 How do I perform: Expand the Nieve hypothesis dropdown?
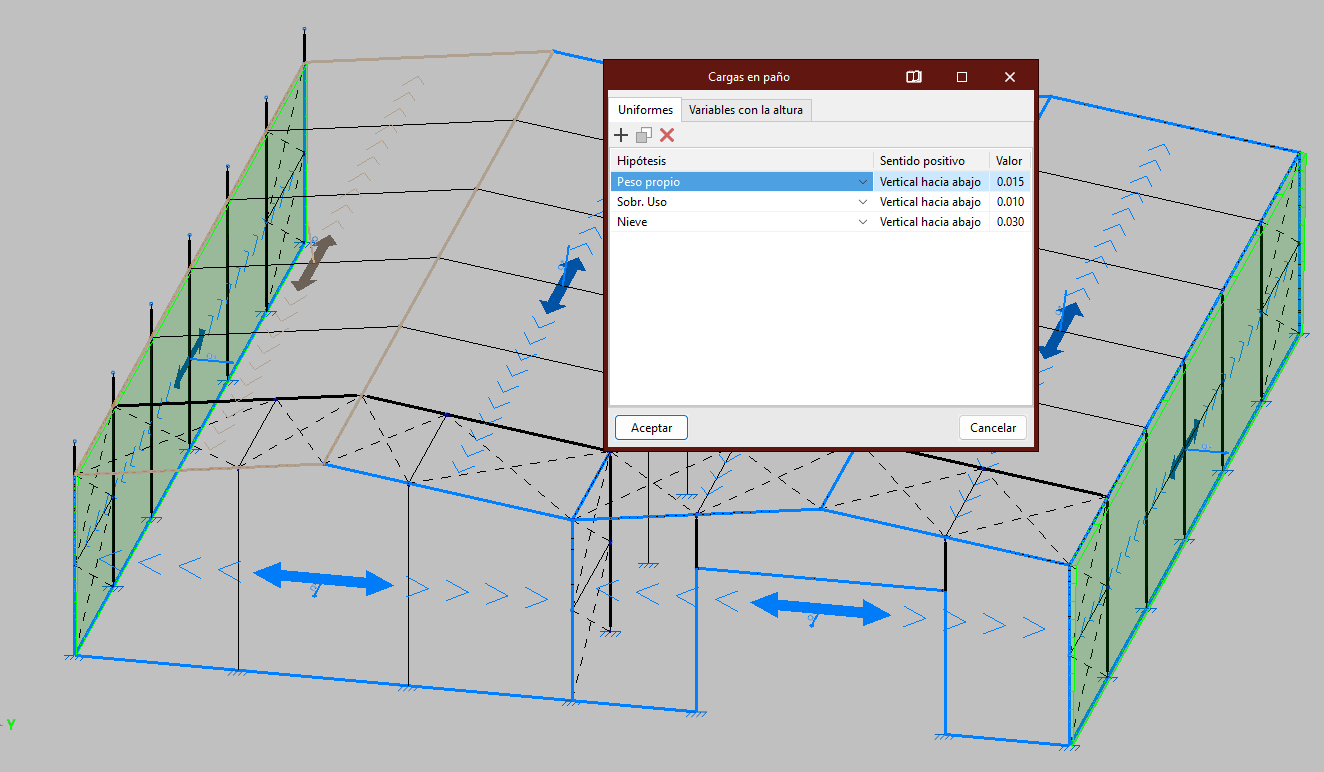point(863,222)
